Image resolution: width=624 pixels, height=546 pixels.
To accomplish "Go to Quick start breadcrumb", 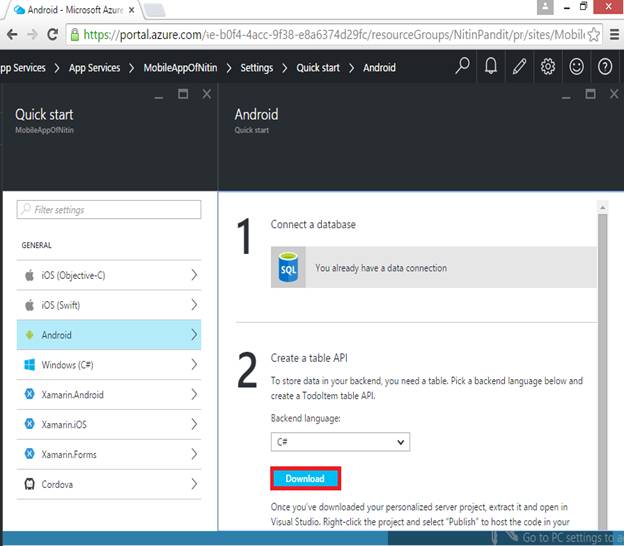I will click(x=318, y=68).
